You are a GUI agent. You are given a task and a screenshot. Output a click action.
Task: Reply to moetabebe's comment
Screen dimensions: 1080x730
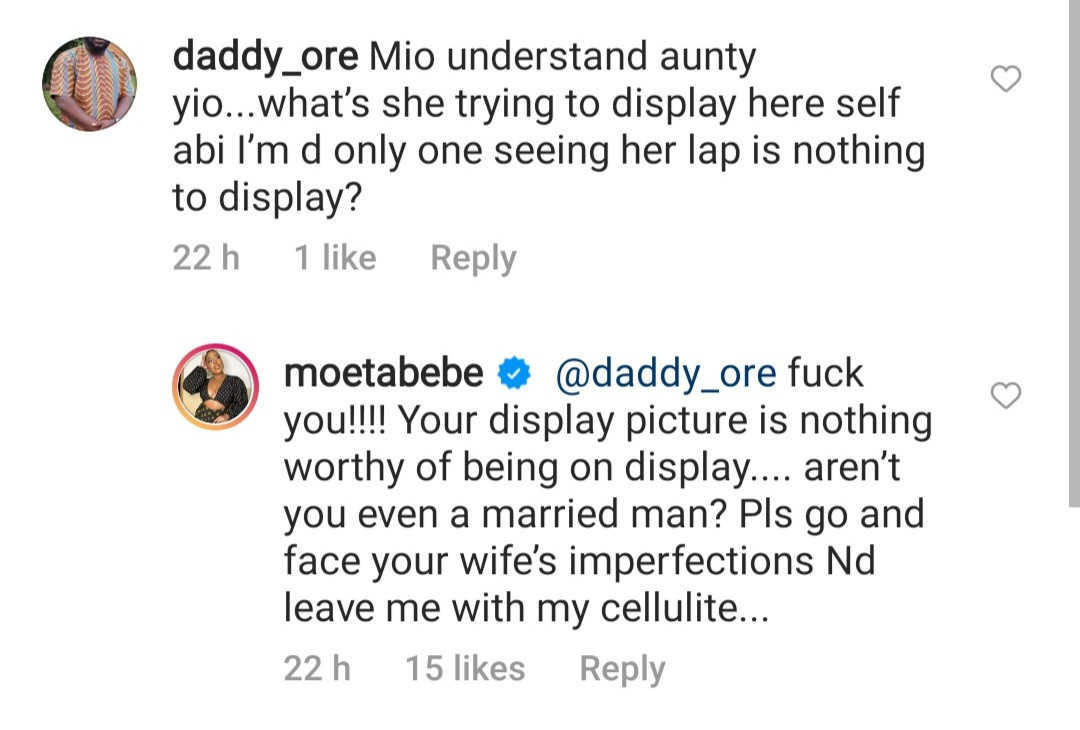[622, 668]
